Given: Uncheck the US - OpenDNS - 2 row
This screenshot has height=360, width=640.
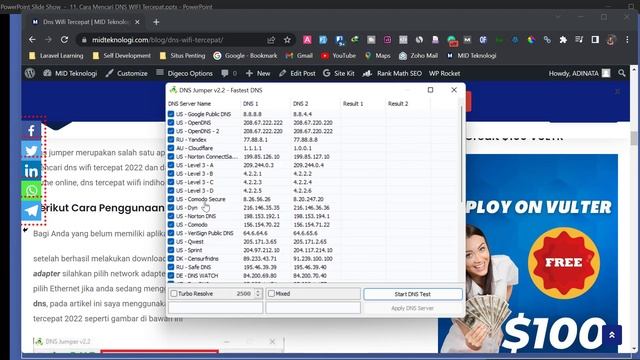Looking at the screenshot, I should coord(171,131).
